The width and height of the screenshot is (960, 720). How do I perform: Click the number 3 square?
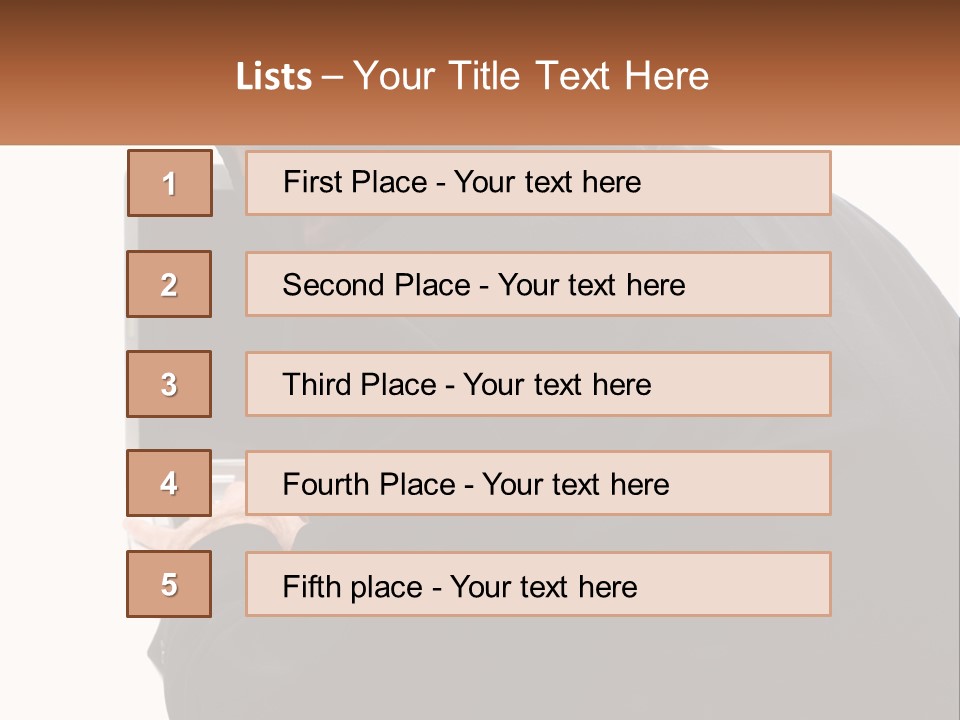click(x=169, y=384)
